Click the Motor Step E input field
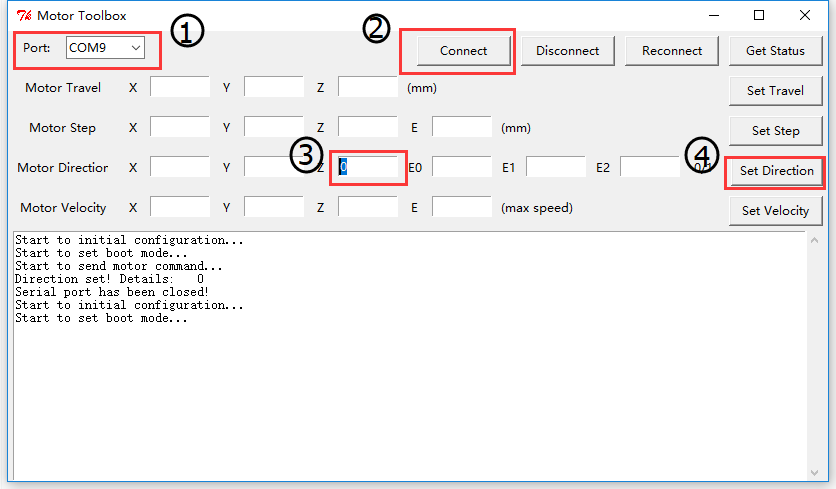Image resolution: width=836 pixels, height=489 pixels. pos(462,128)
